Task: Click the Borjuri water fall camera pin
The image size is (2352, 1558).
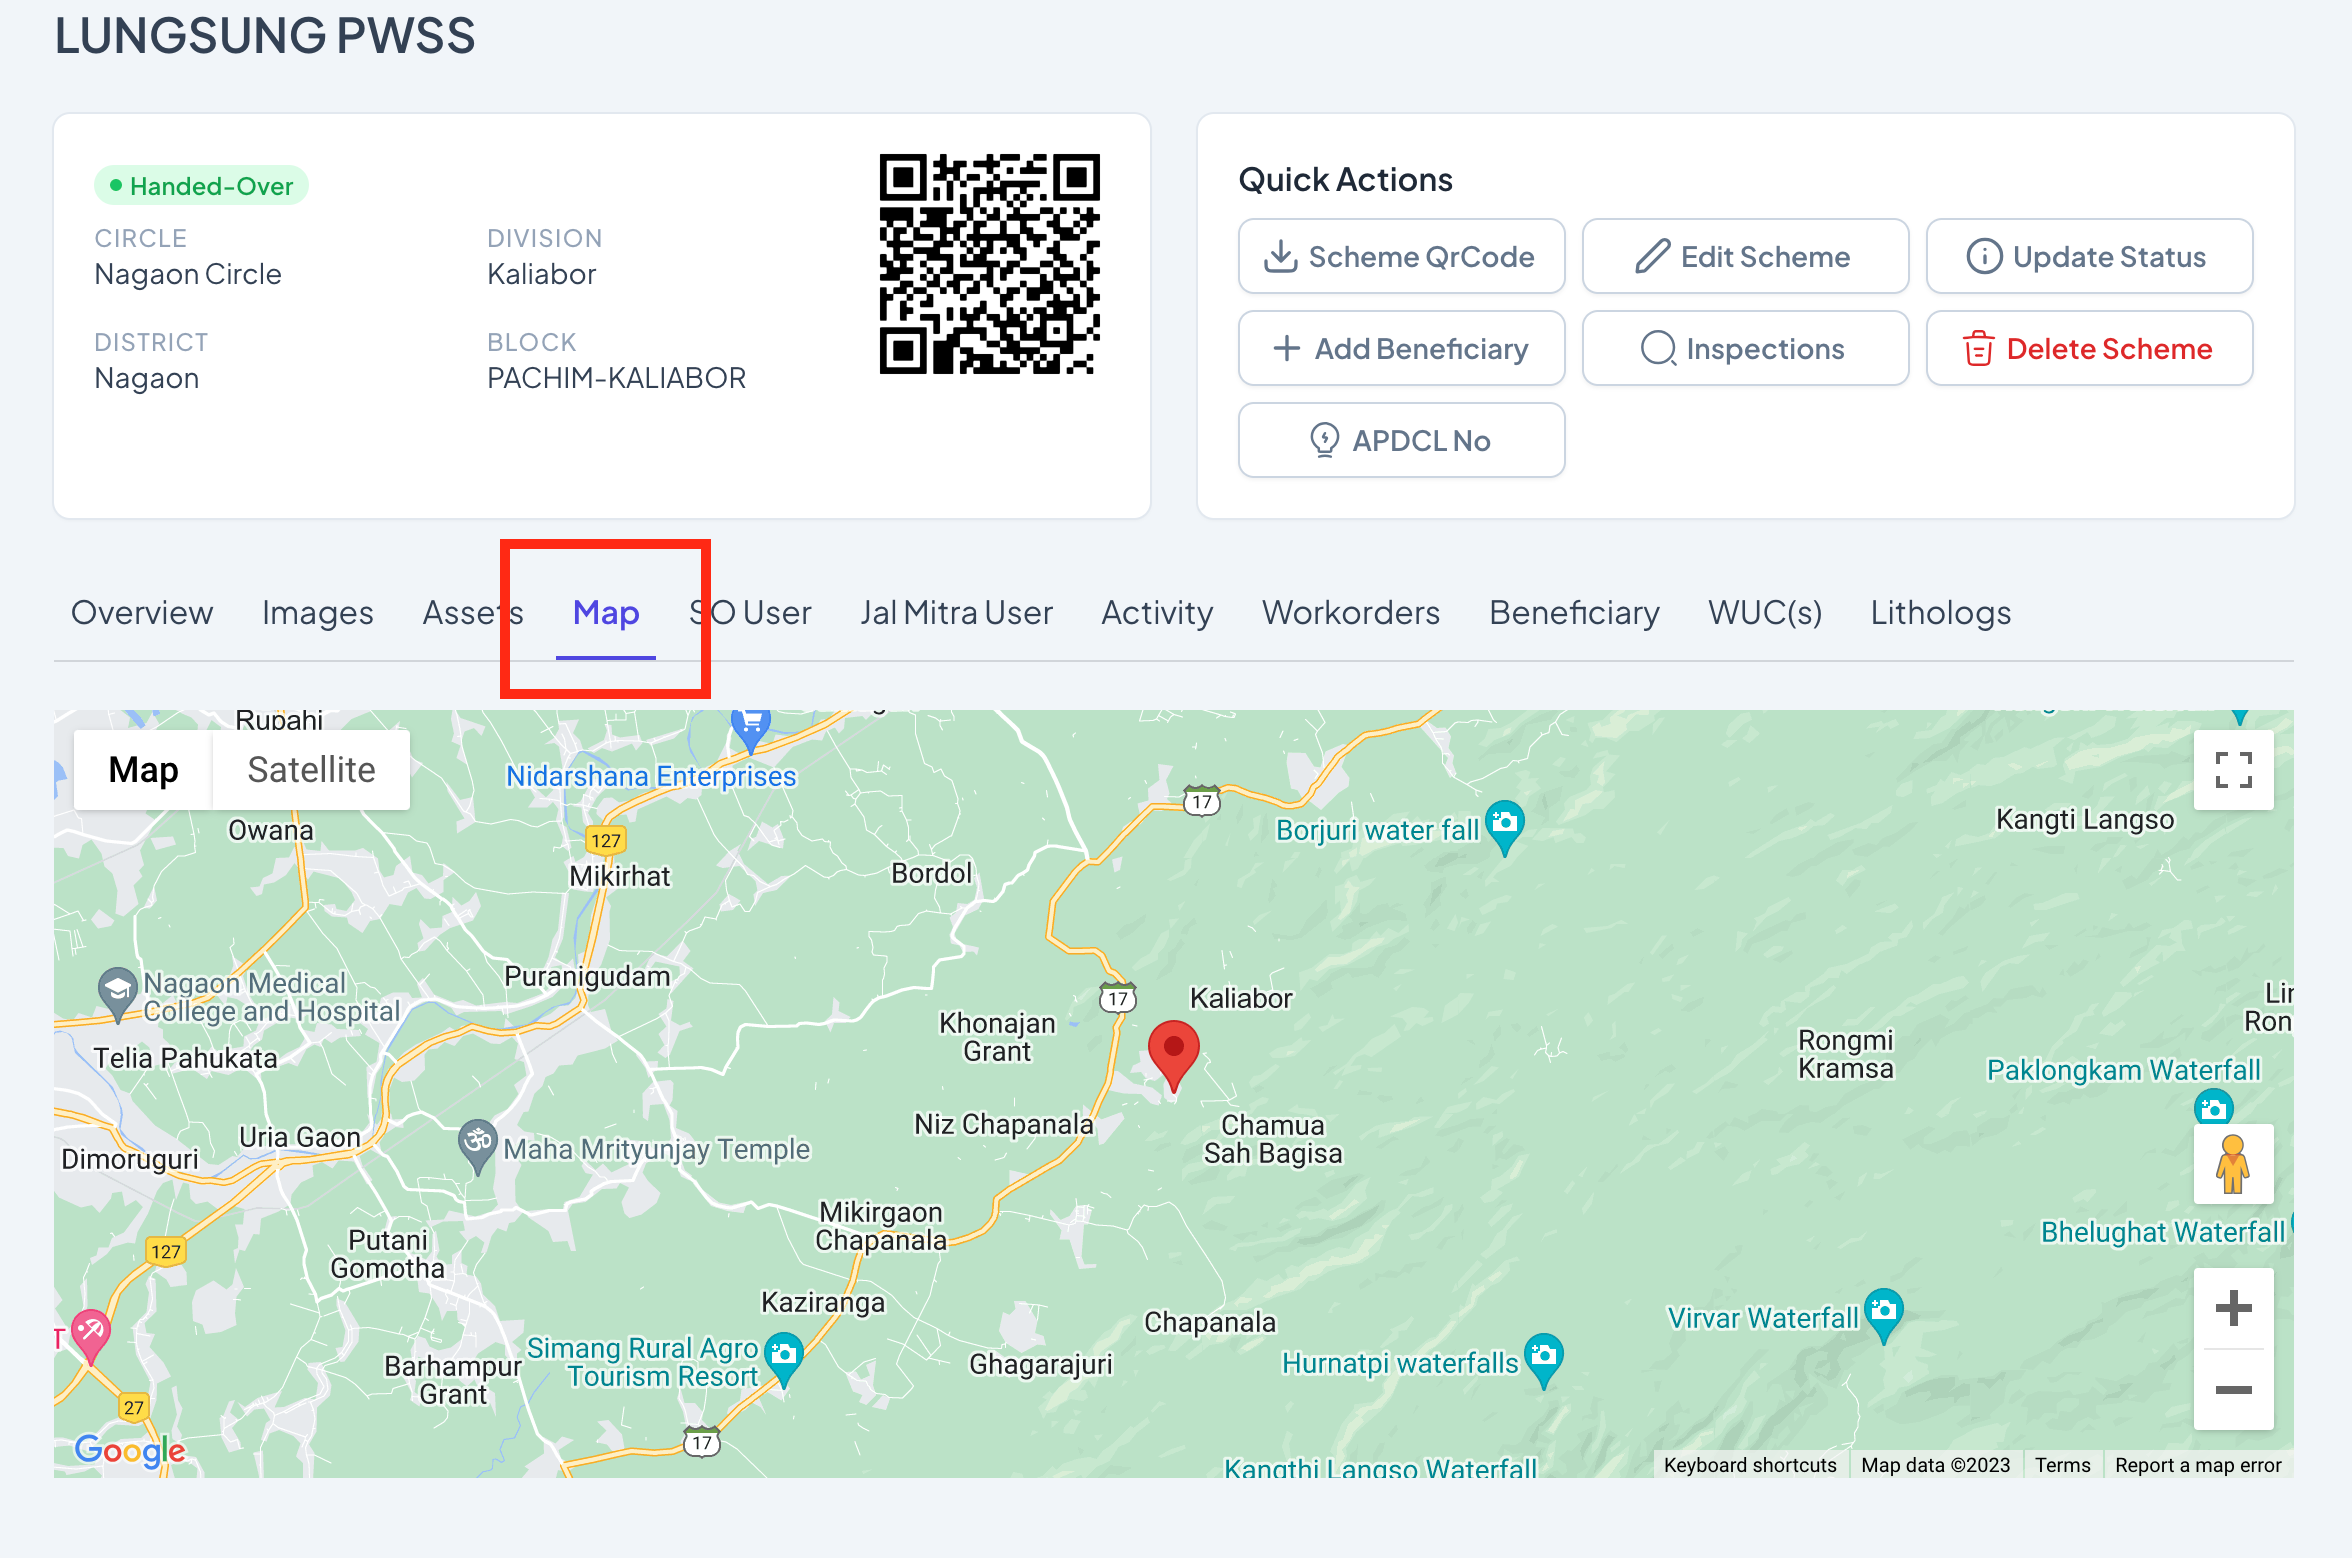Action: click(x=1505, y=827)
